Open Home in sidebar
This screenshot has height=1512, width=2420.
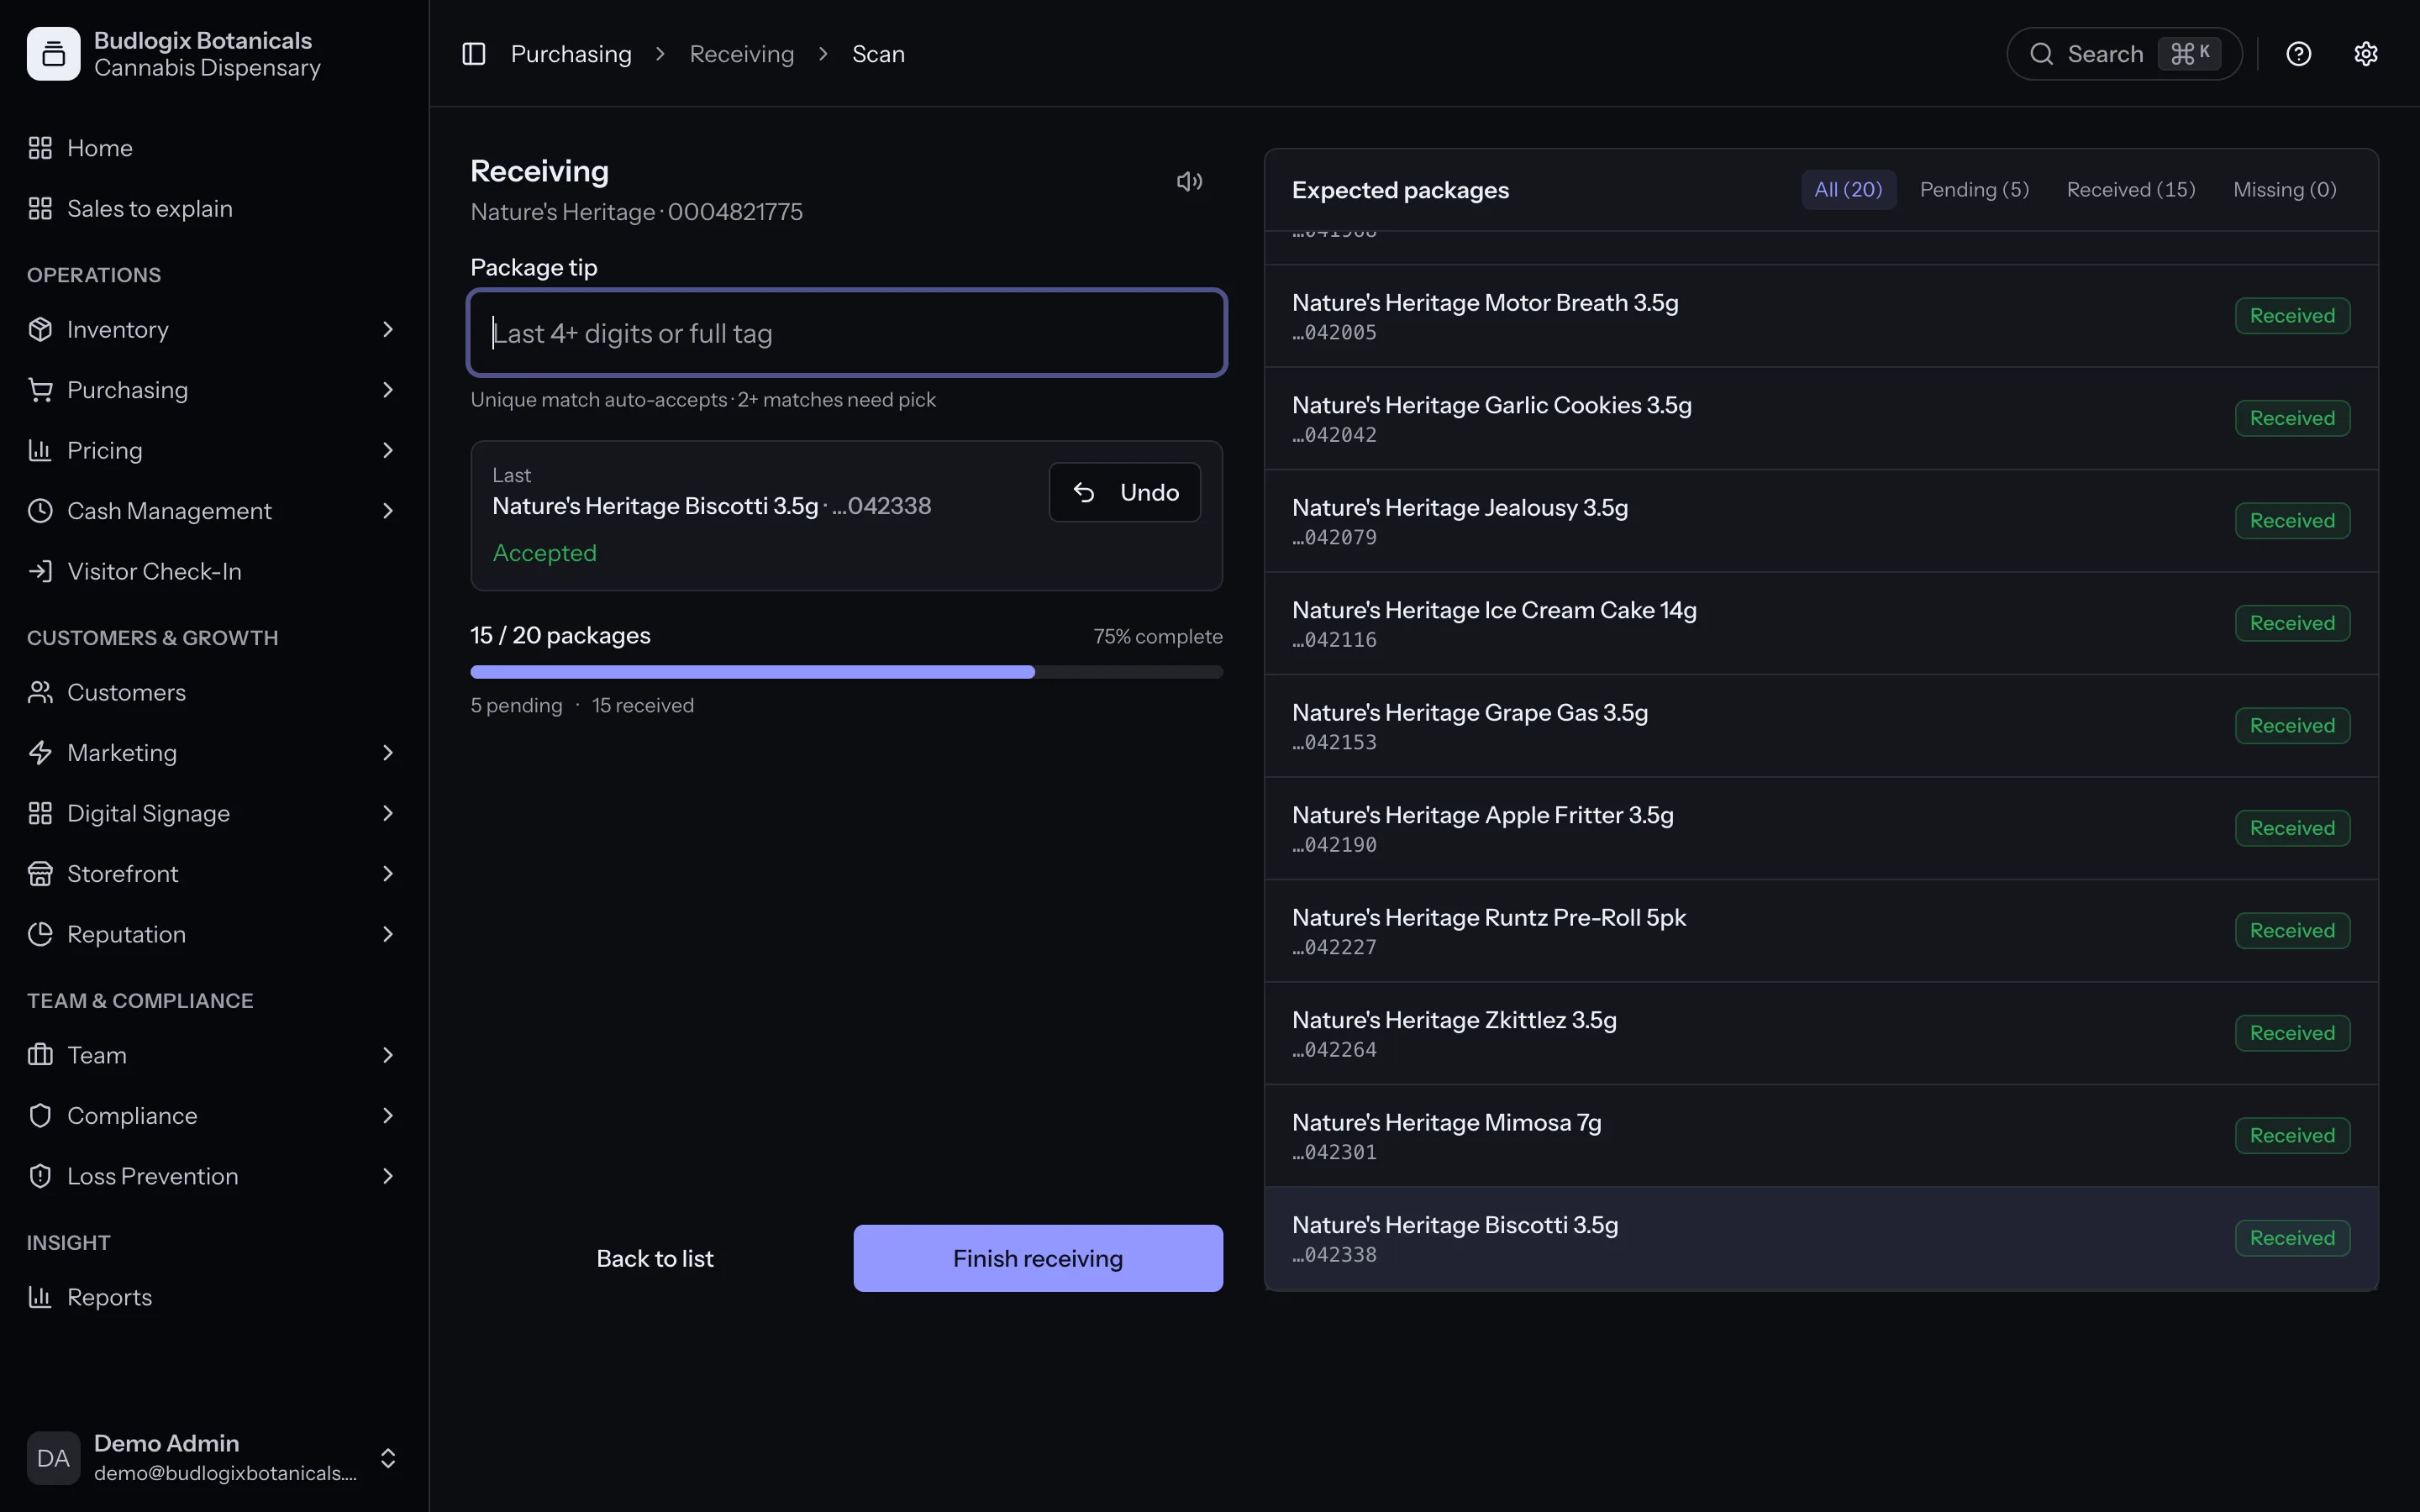[214, 148]
